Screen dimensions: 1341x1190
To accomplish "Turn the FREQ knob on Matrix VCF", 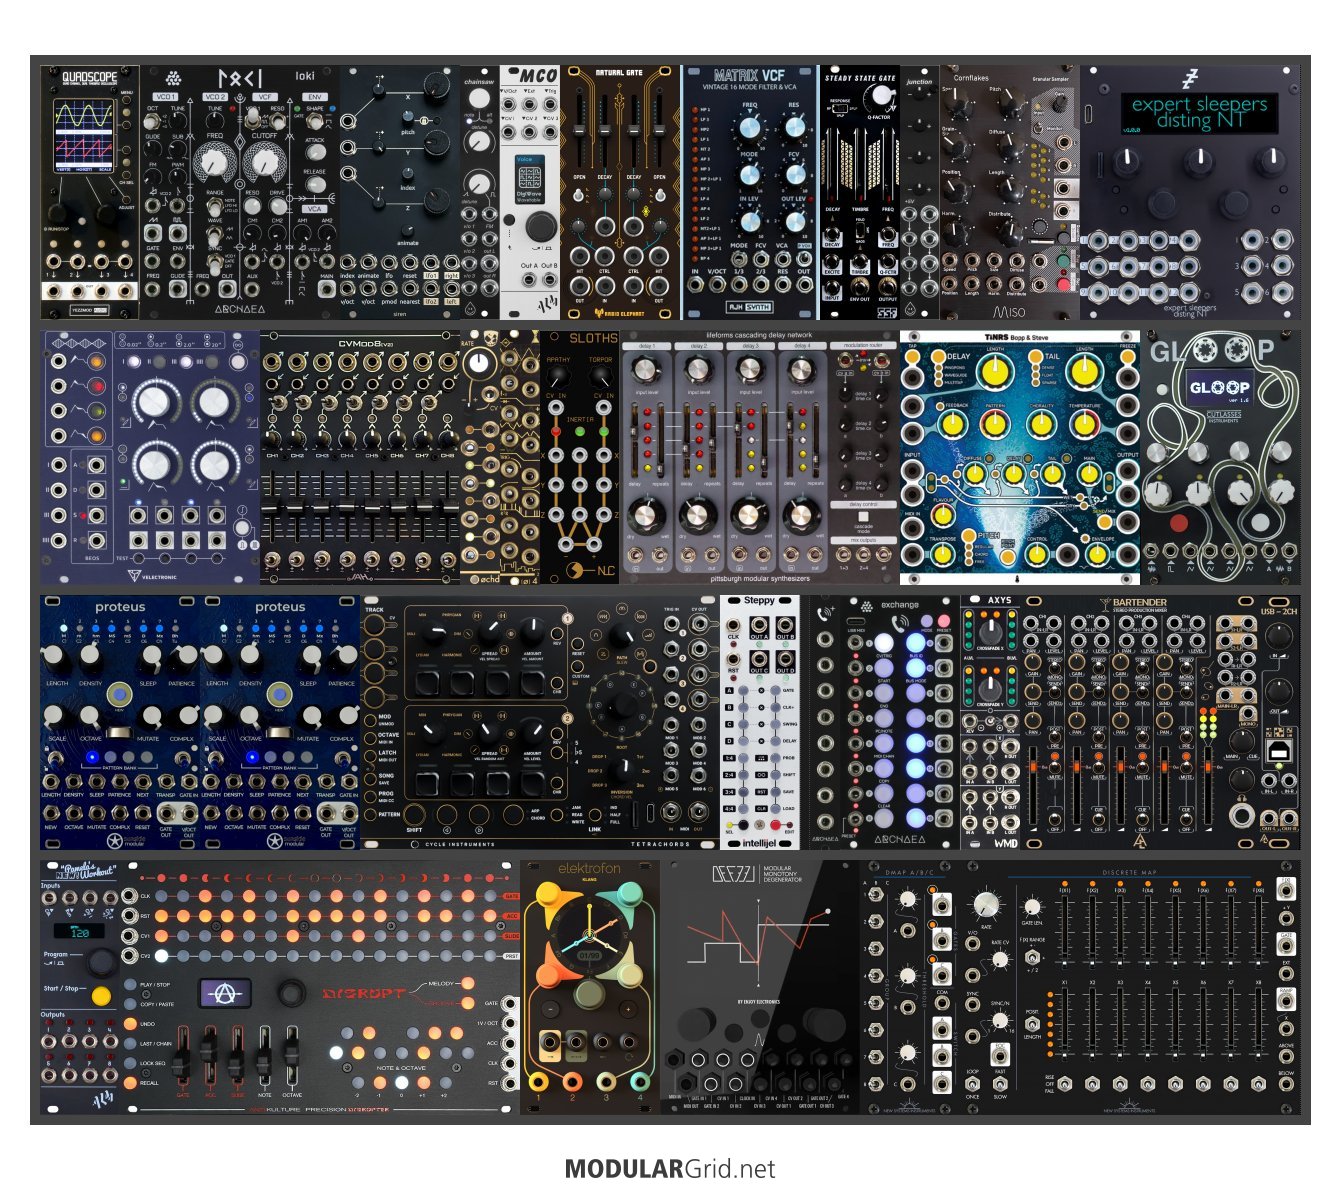I will [749, 127].
